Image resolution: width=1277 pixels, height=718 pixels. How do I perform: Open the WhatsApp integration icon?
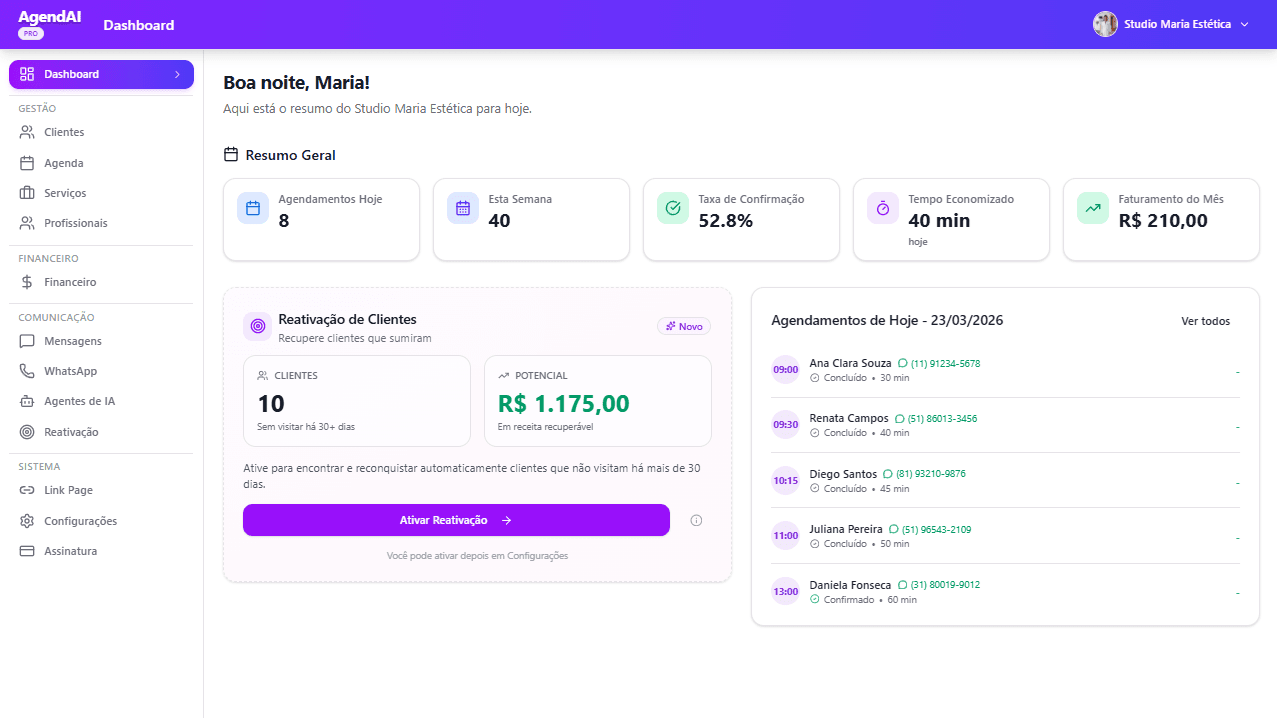pyautogui.click(x=27, y=371)
